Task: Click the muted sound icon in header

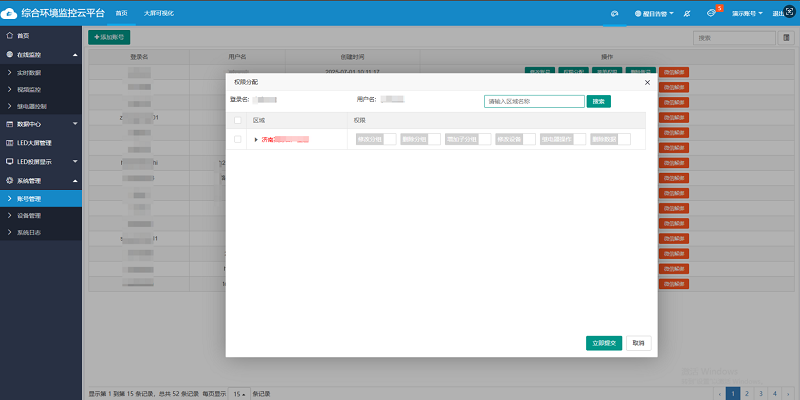Action: pyautogui.click(x=686, y=14)
